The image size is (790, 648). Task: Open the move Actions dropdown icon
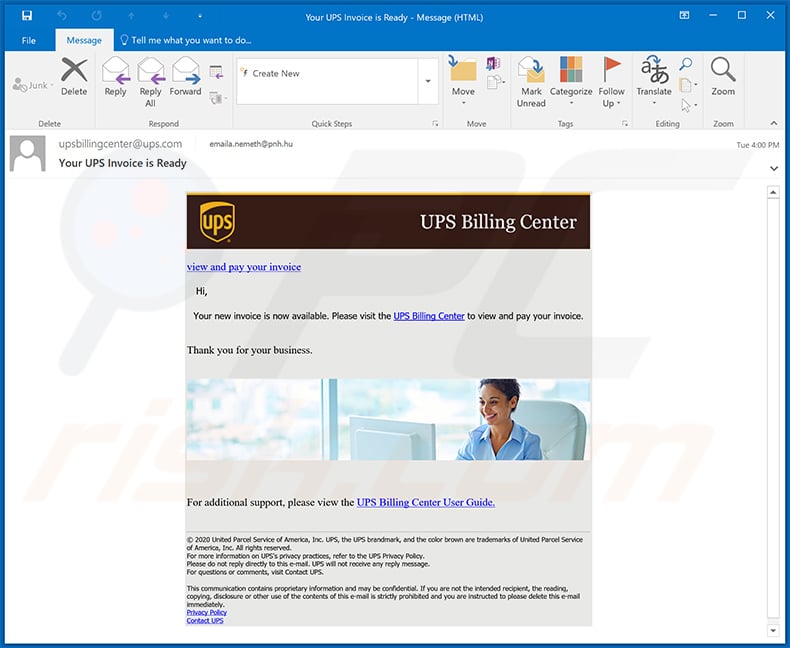[x=496, y=82]
